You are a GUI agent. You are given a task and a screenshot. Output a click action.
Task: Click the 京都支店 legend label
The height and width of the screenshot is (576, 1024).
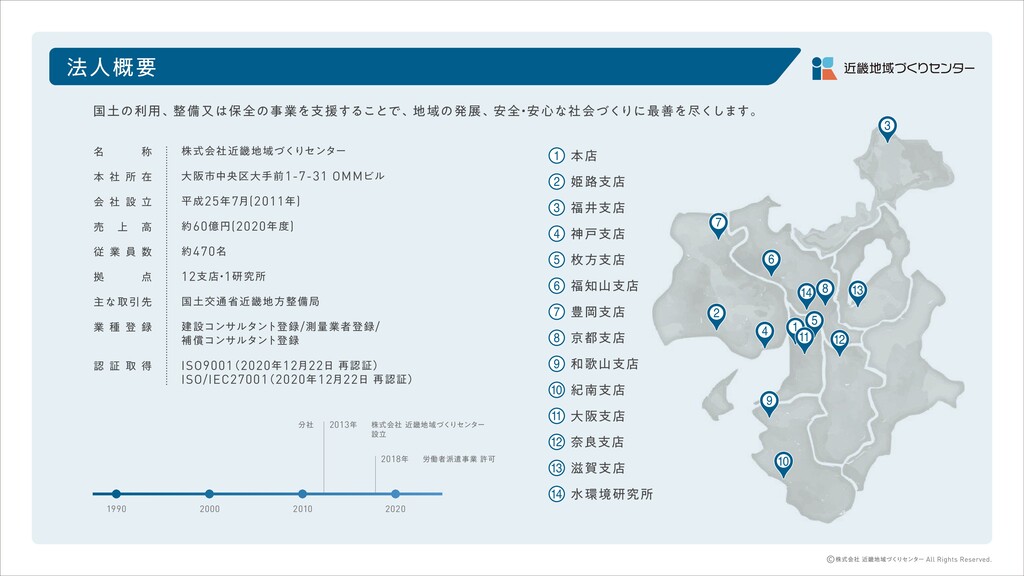[x=598, y=338]
